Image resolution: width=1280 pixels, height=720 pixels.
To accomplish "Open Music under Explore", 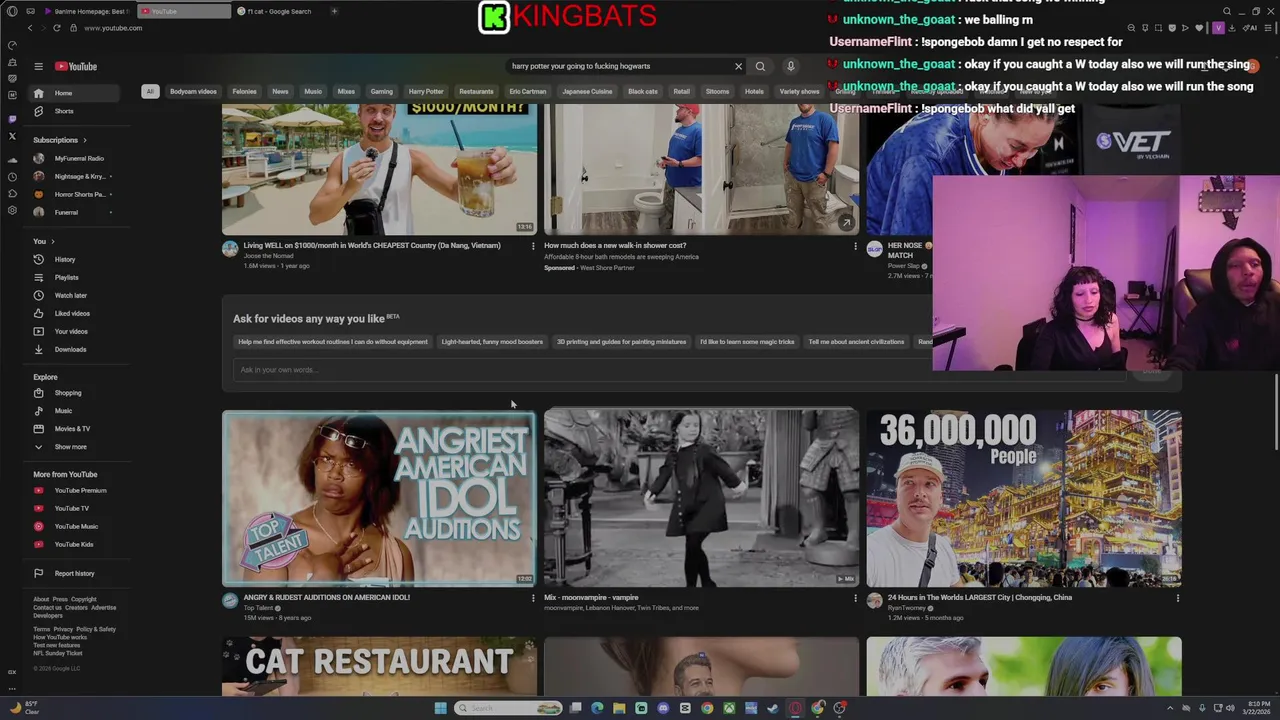I will click(76, 411).
